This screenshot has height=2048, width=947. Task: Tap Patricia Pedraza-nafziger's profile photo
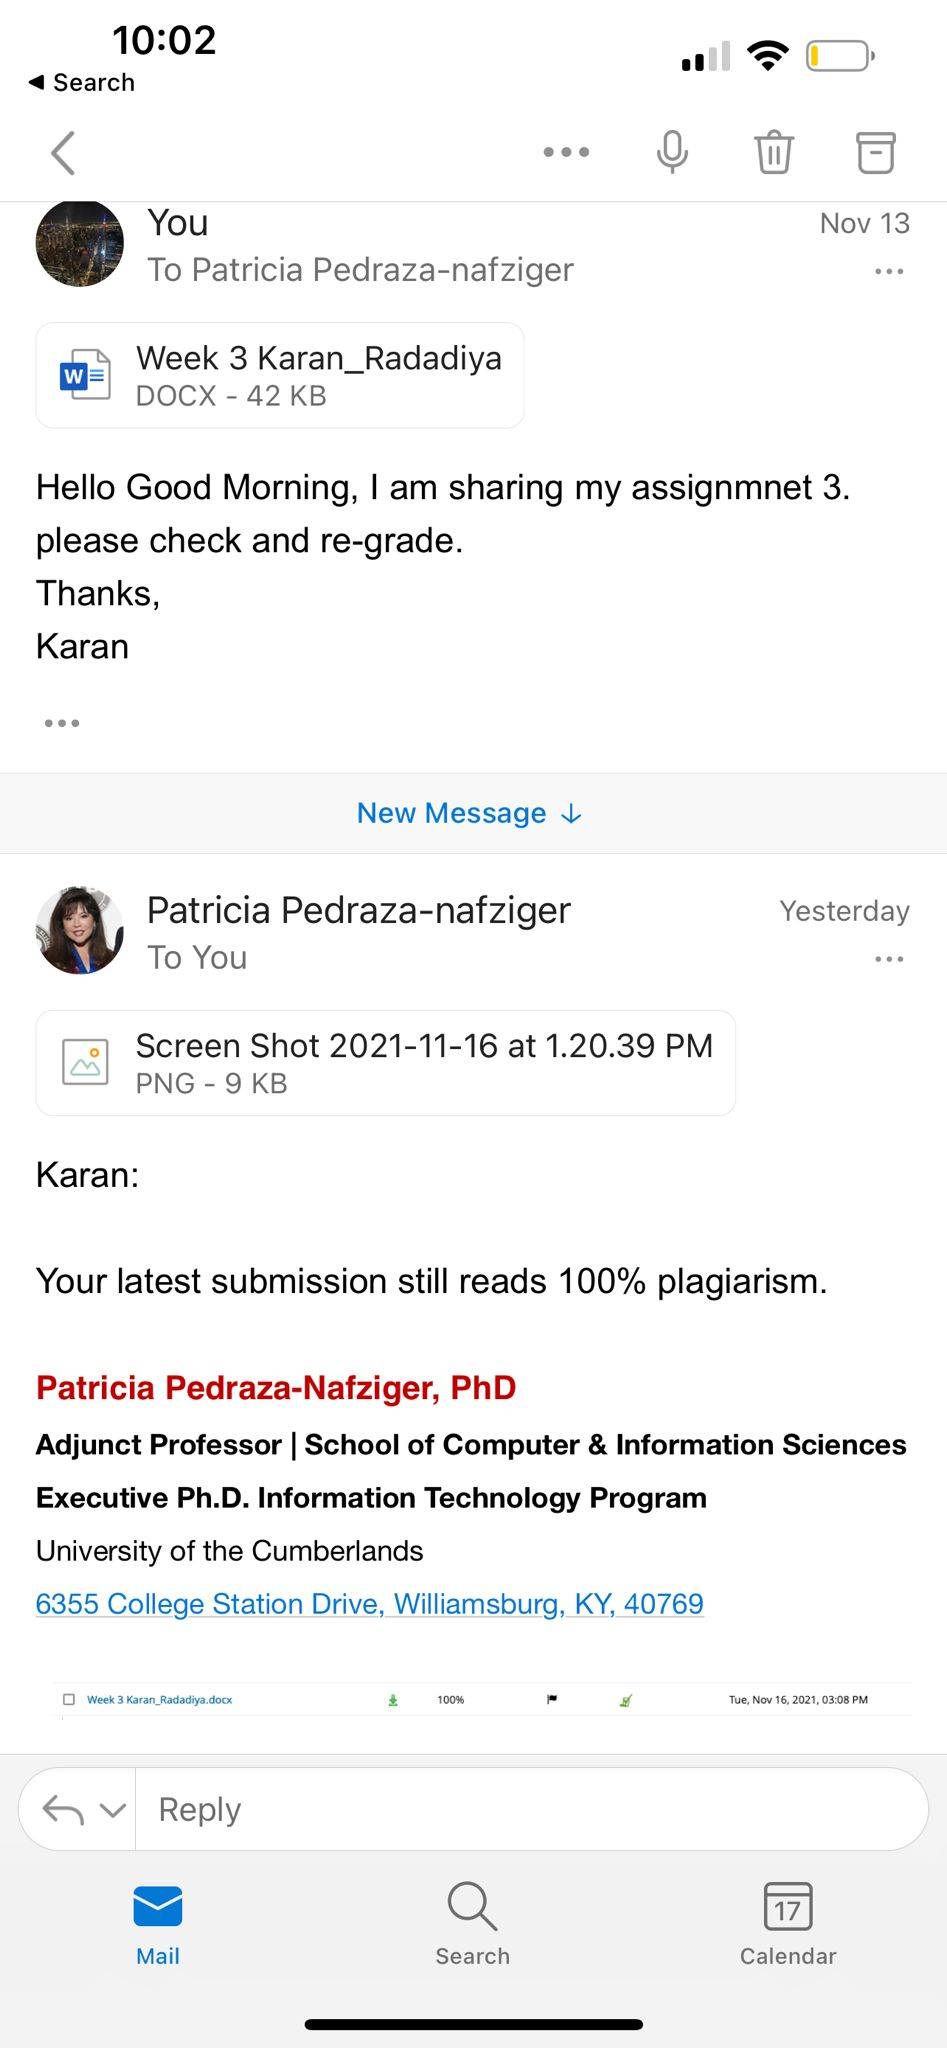coord(80,930)
